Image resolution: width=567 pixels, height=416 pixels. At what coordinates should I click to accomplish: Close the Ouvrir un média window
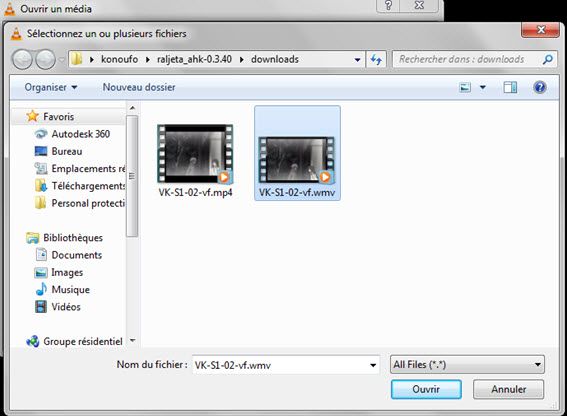click(x=419, y=6)
